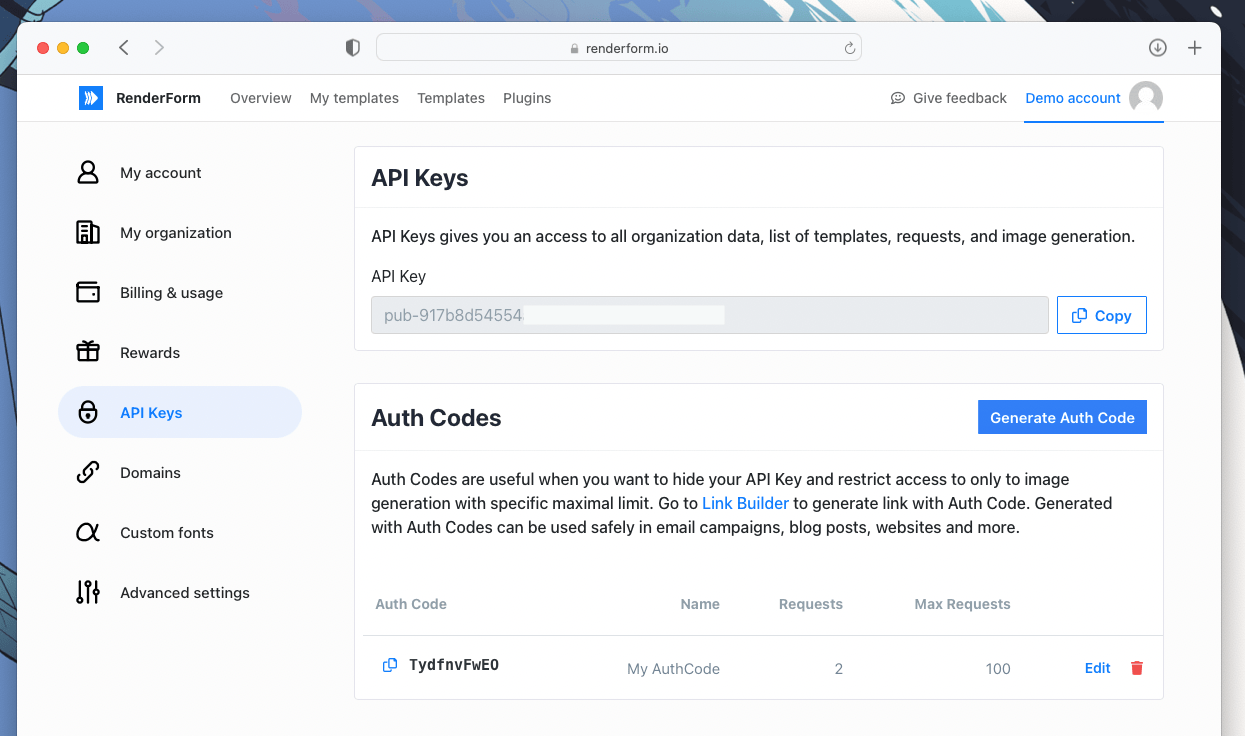
Task: Click the RenderForm logo icon
Action: tap(91, 98)
